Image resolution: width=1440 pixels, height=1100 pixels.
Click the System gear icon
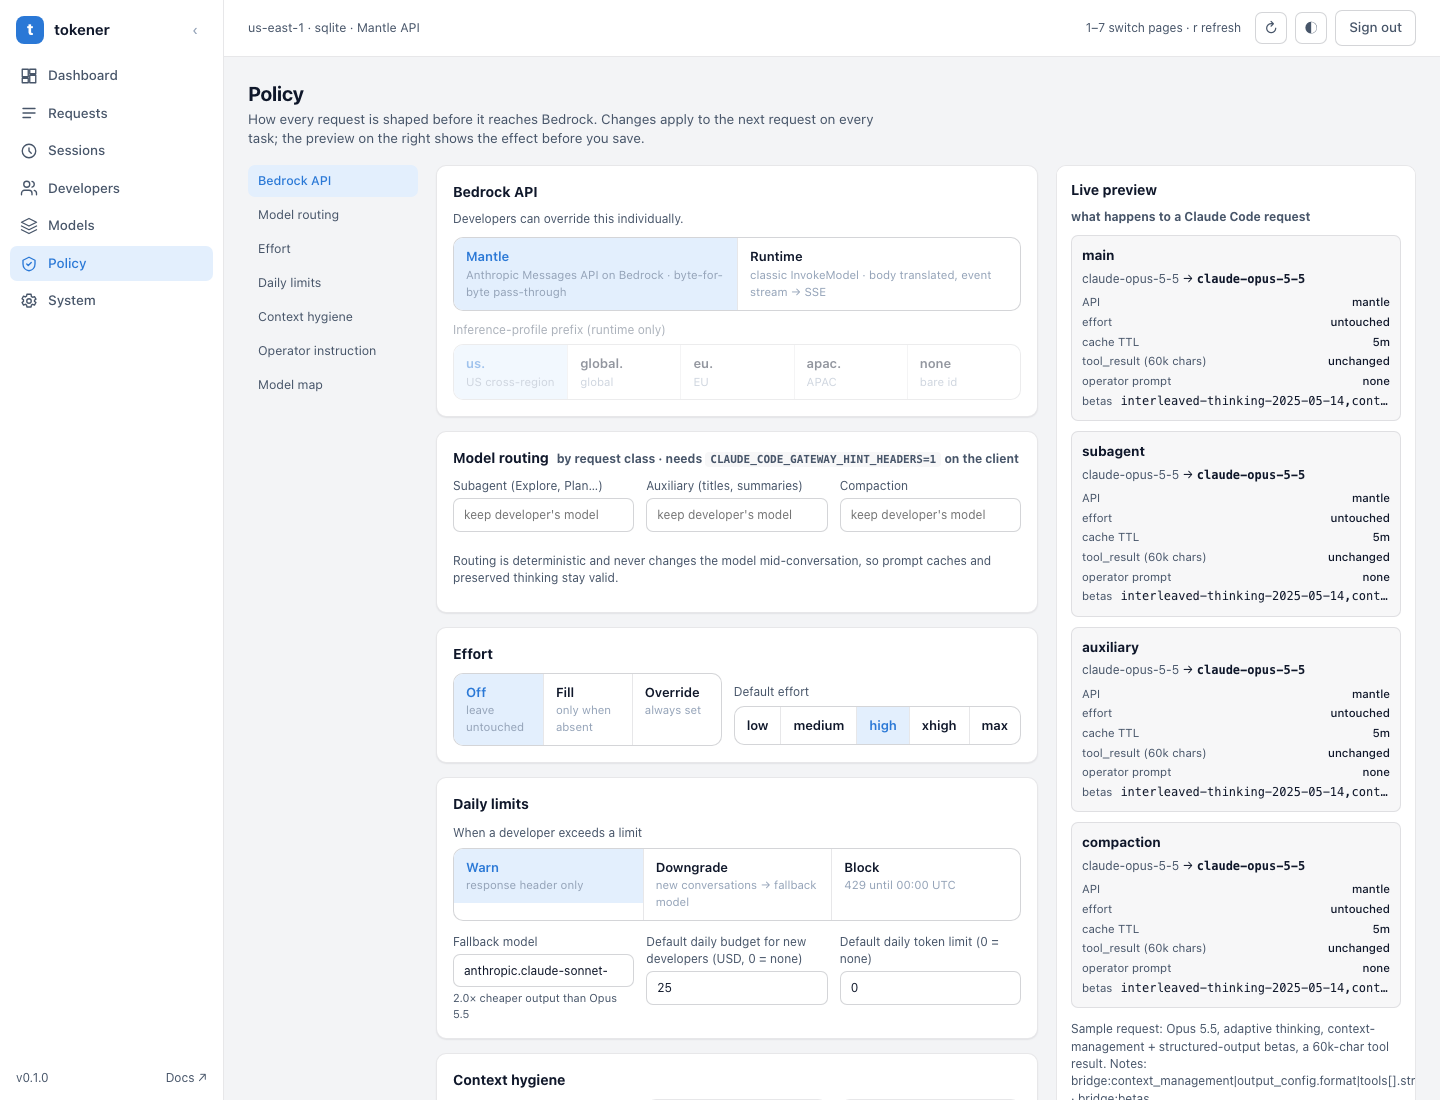point(29,301)
